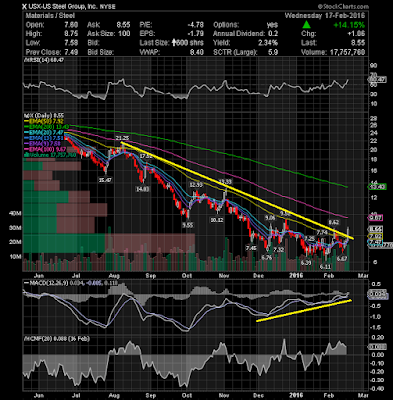Click the EPS value -1.79
Image resolution: width=393 pixels, height=400 pixels.
pyautogui.click(x=196, y=34)
